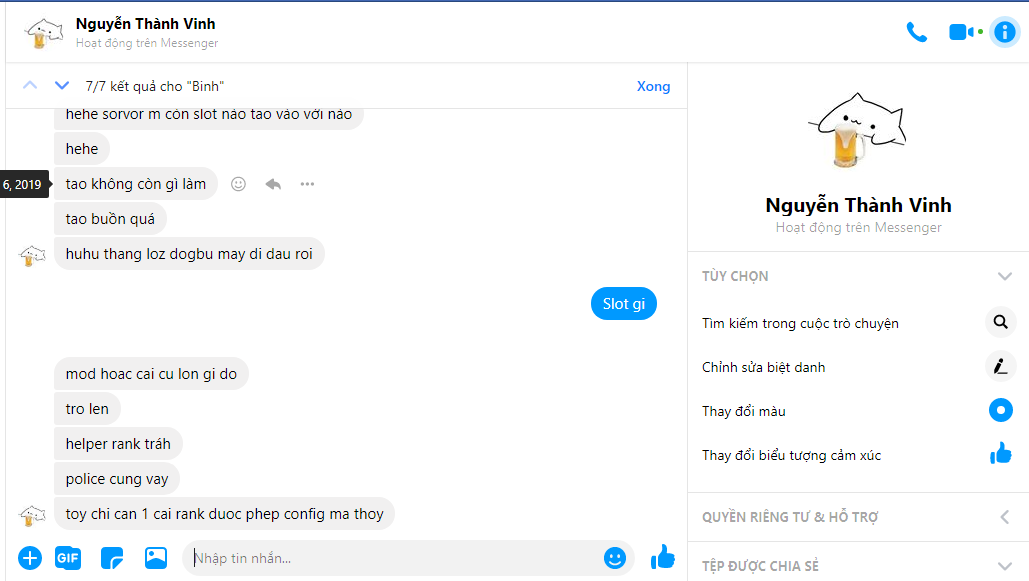This screenshot has height=581, width=1029.
Task: Open the GIF picker
Action: [68, 558]
